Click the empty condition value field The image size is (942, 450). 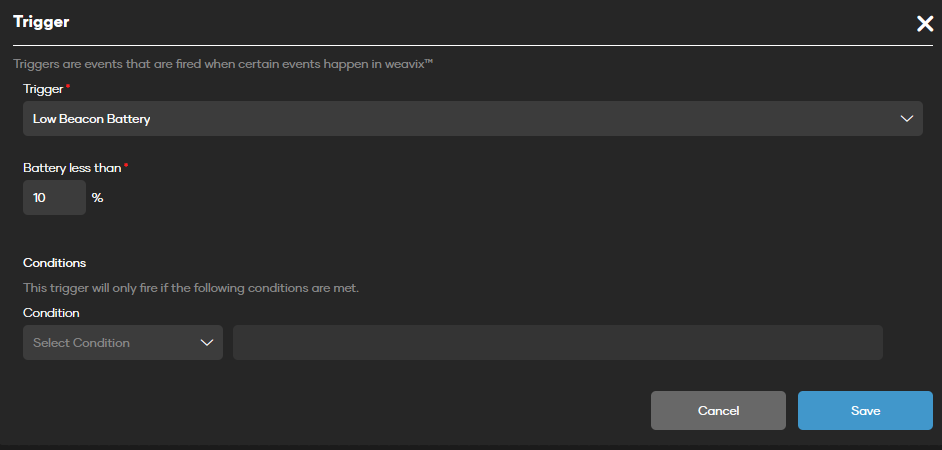pos(558,342)
